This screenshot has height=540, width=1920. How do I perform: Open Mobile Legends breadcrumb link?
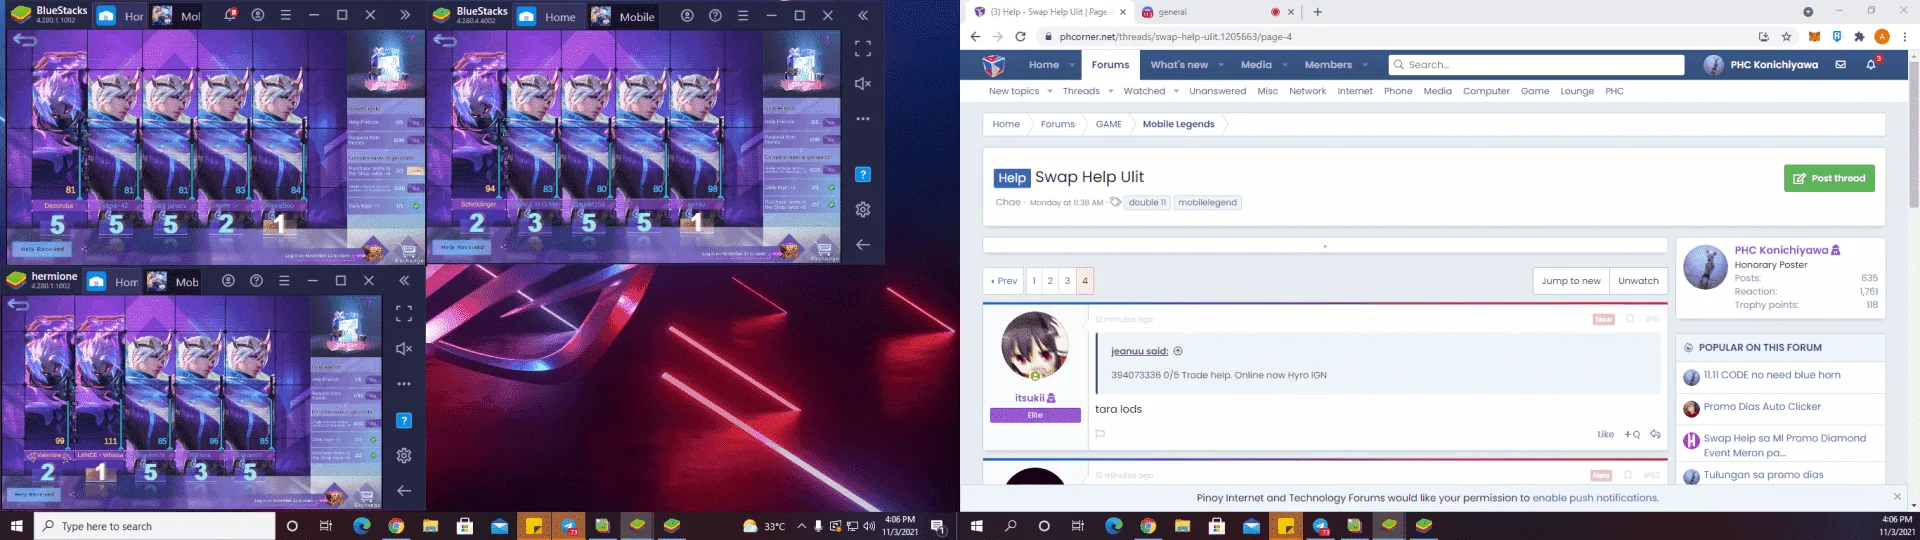point(1178,124)
